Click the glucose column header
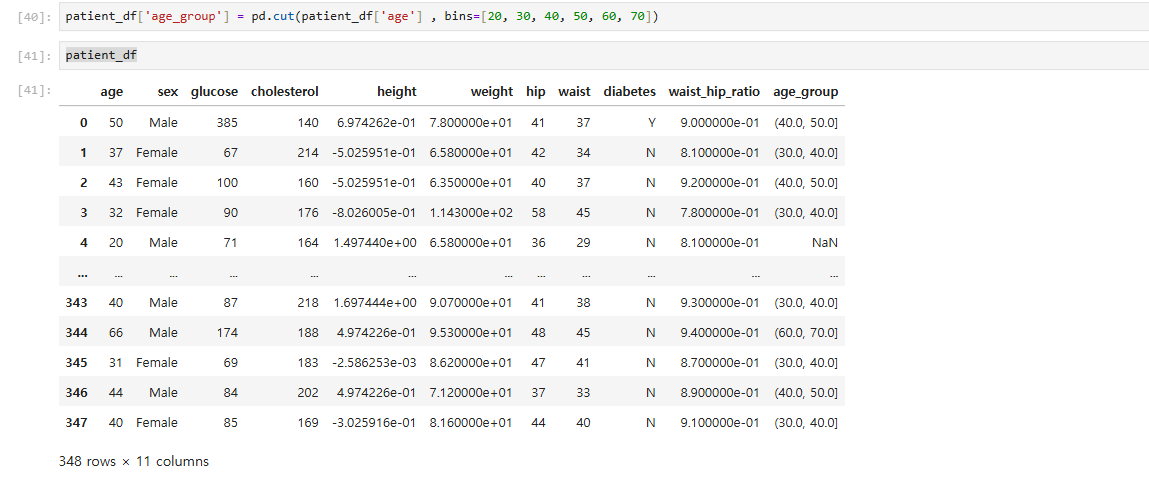The width and height of the screenshot is (1149, 490). pos(214,92)
